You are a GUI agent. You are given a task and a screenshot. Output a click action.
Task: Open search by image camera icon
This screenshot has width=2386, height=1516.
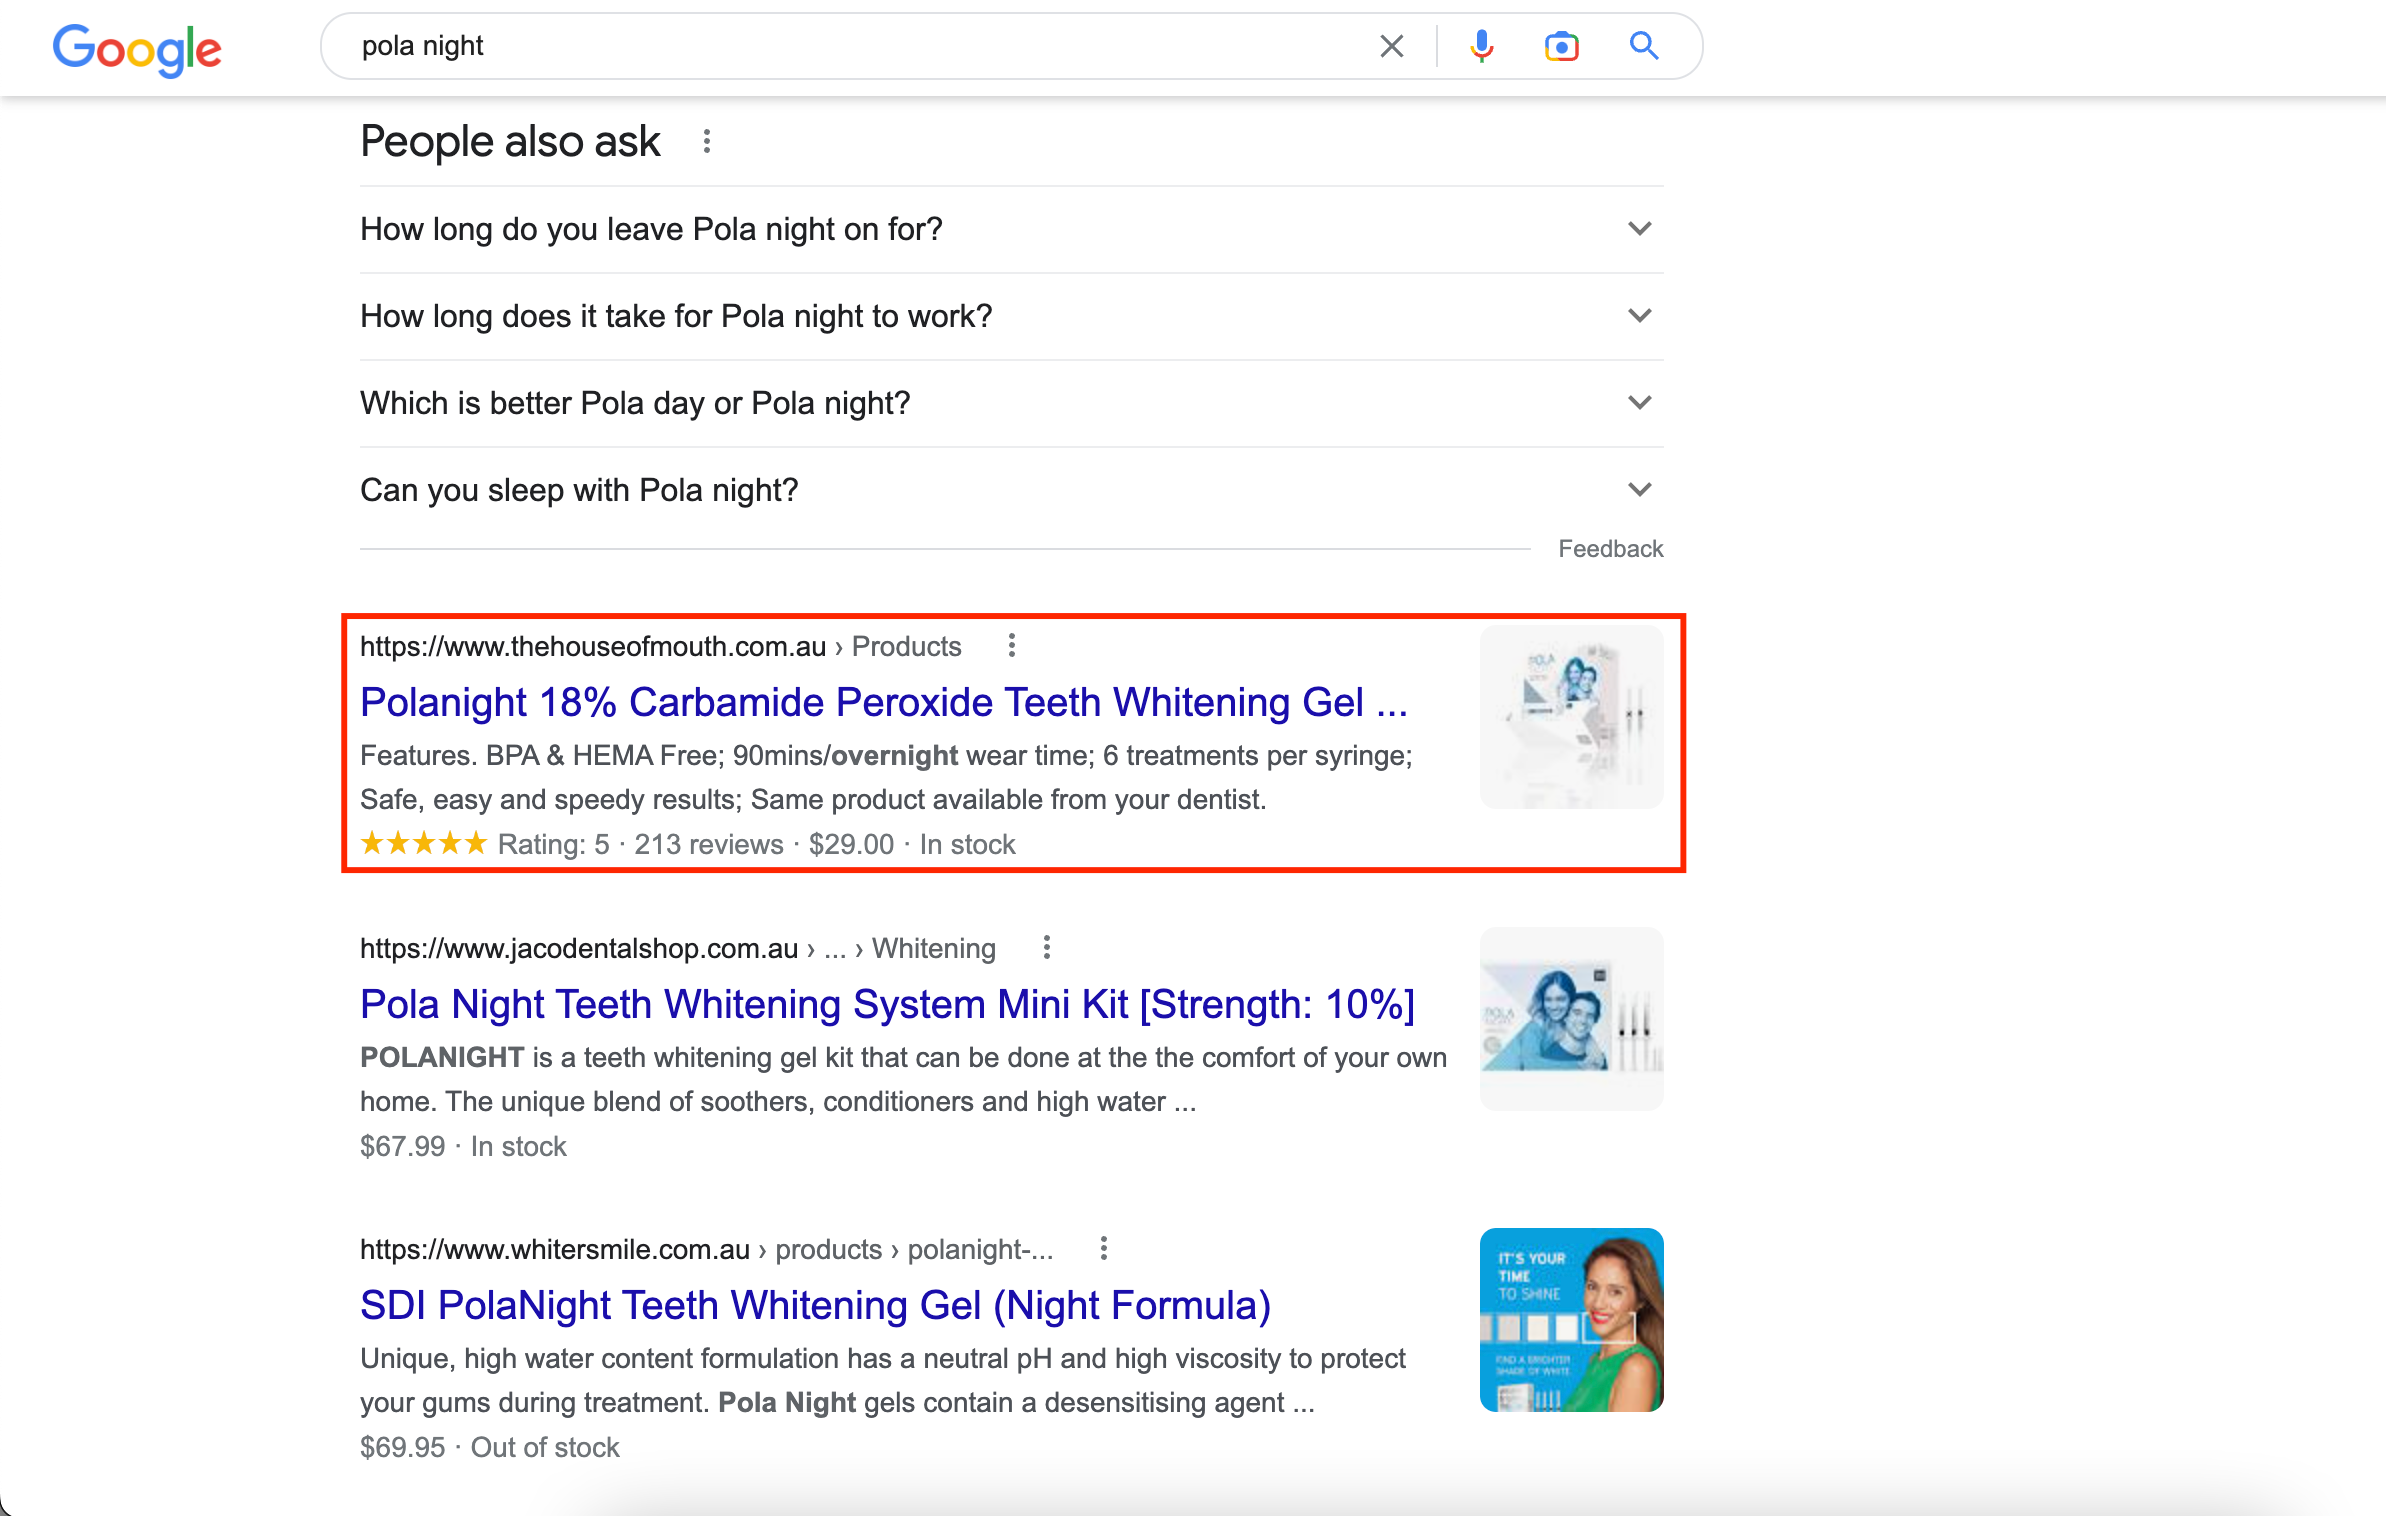(x=1561, y=46)
